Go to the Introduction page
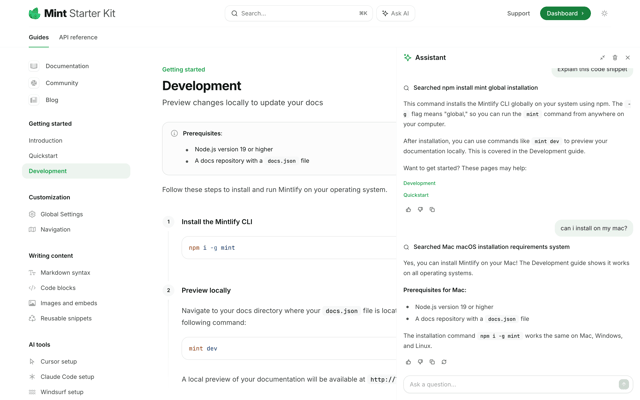This screenshot has height=400, width=640. [x=45, y=140]
